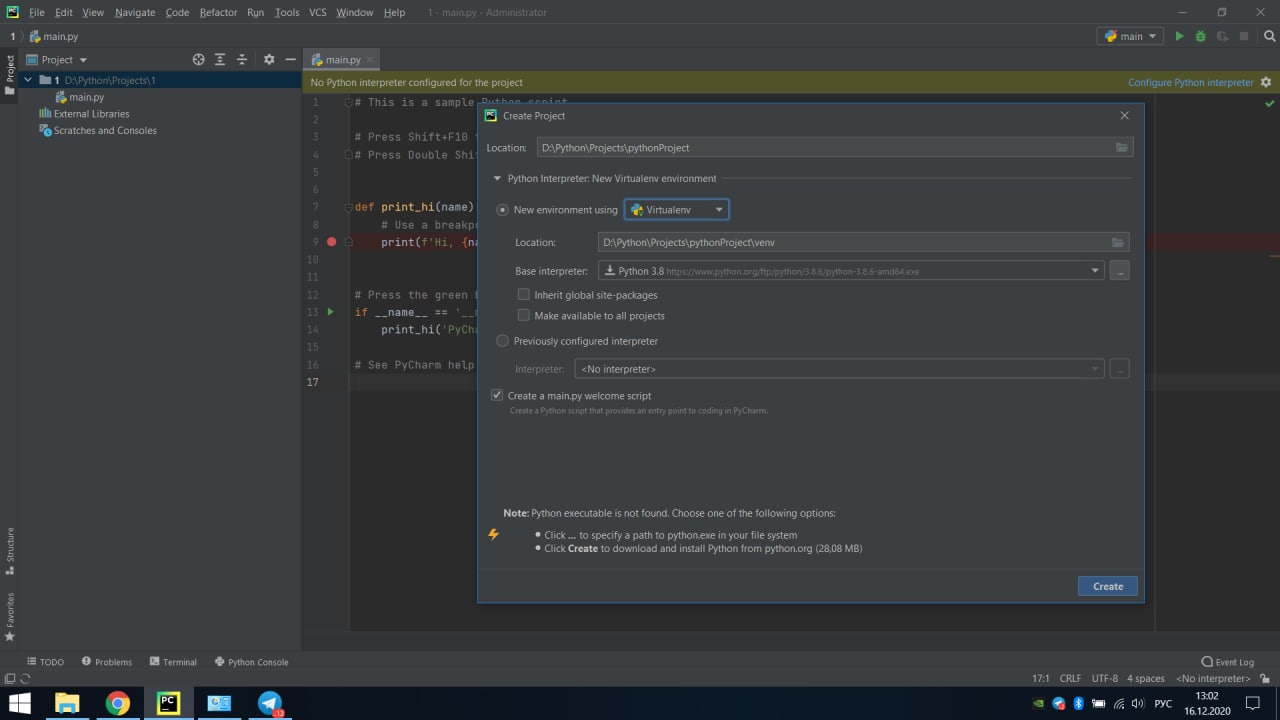The height and width of the screenshot is (720, 1280).
Task: Run the main configuration with the green play icon
Action: point(1179,36)
